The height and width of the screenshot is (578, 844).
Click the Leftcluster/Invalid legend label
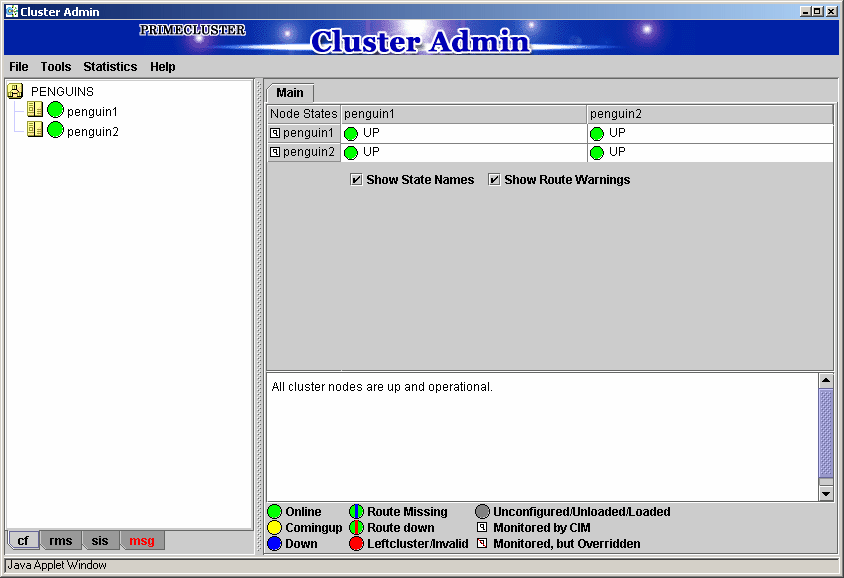coord(418,544)
